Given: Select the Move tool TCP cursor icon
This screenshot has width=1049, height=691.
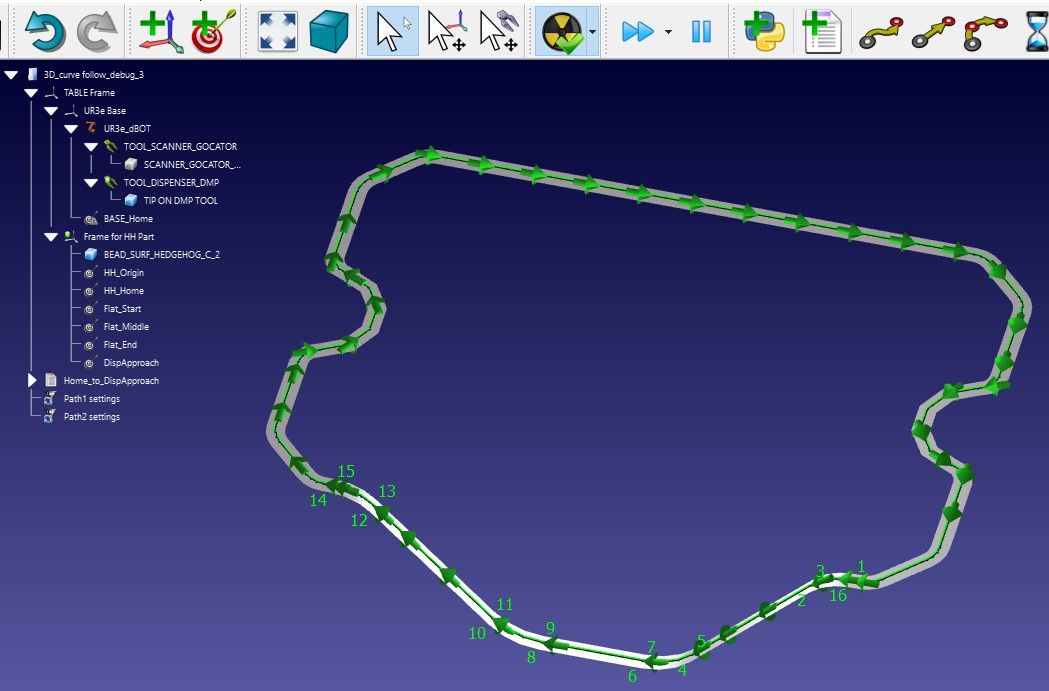Looking at the screenshot, I should pyautogui.click(x=498, y=31).
